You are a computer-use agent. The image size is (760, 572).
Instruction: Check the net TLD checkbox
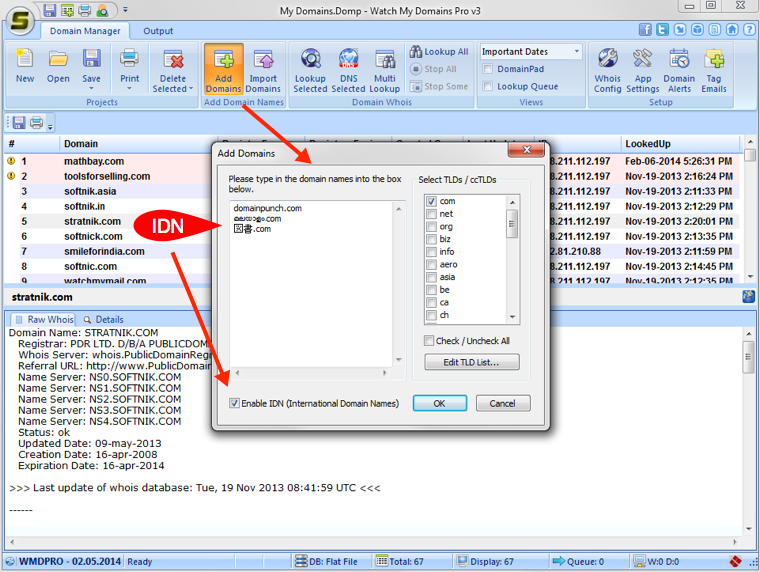pos(431,214)
